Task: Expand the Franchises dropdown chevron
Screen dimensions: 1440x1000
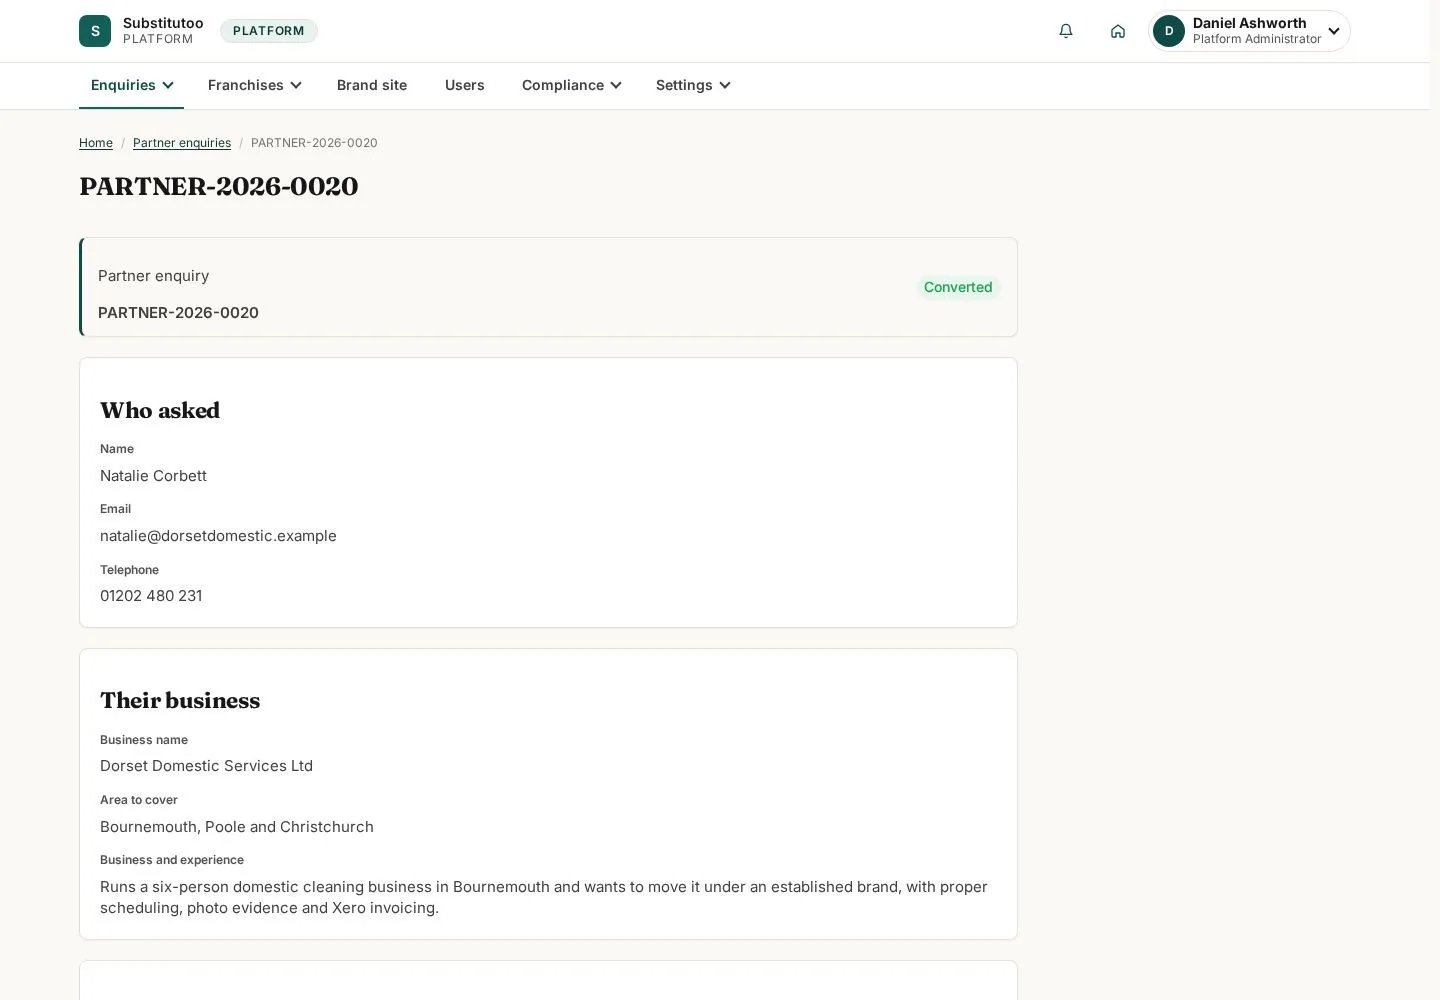Action: (296, 85)
